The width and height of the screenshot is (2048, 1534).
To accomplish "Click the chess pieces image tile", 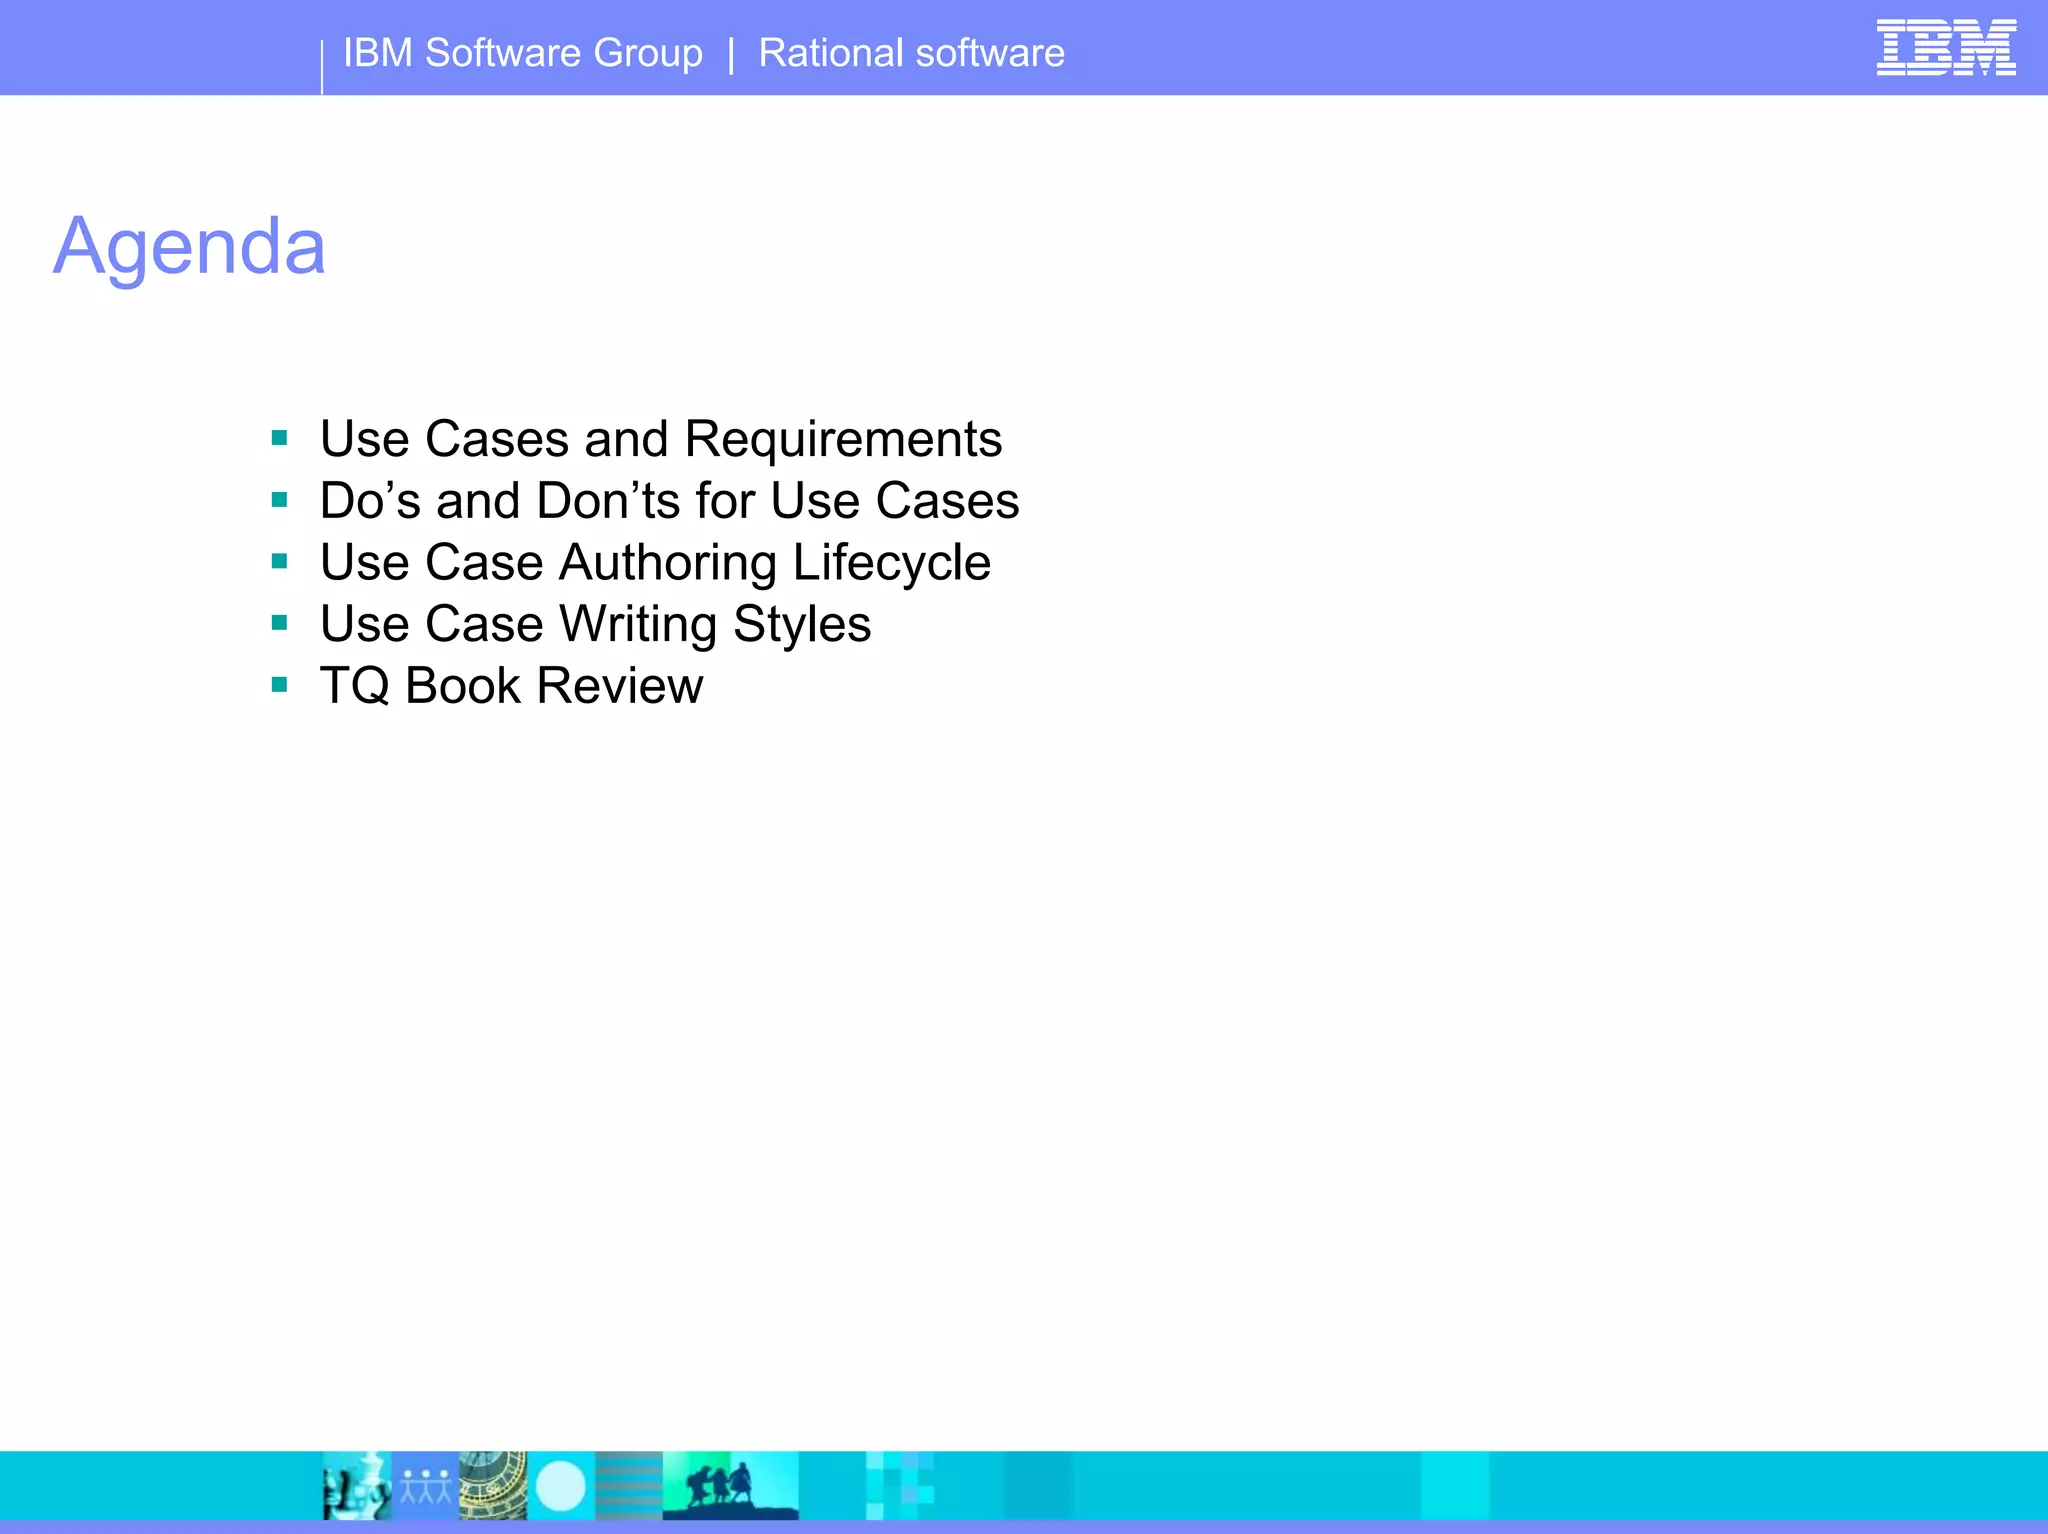I will (x=356, y=1486).
